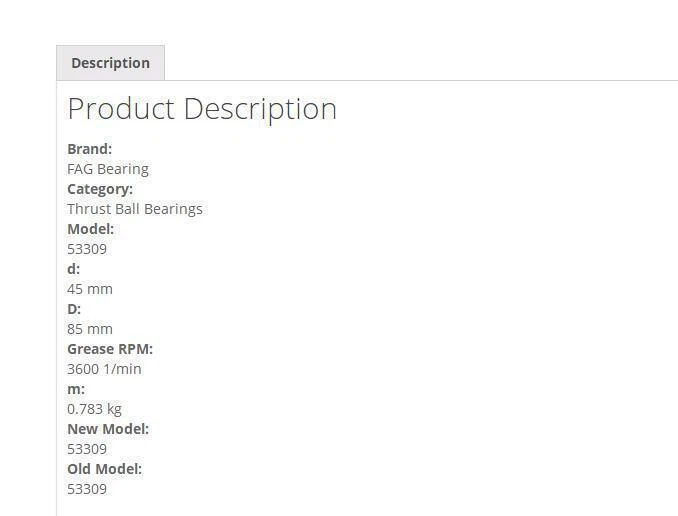Click the Old Model: label
The height and width of the screenshot is (516, 678).
click(105, 469)
